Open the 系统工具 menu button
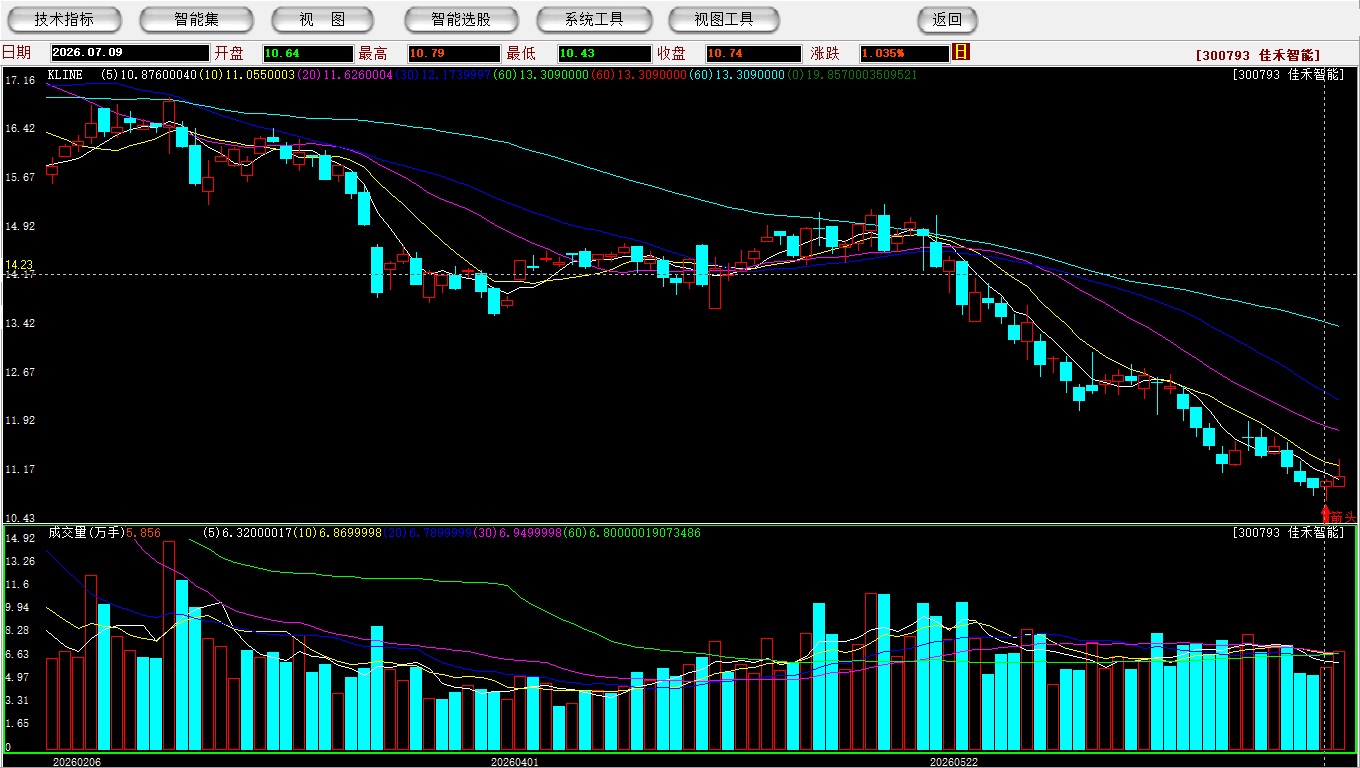 (594, 19)
